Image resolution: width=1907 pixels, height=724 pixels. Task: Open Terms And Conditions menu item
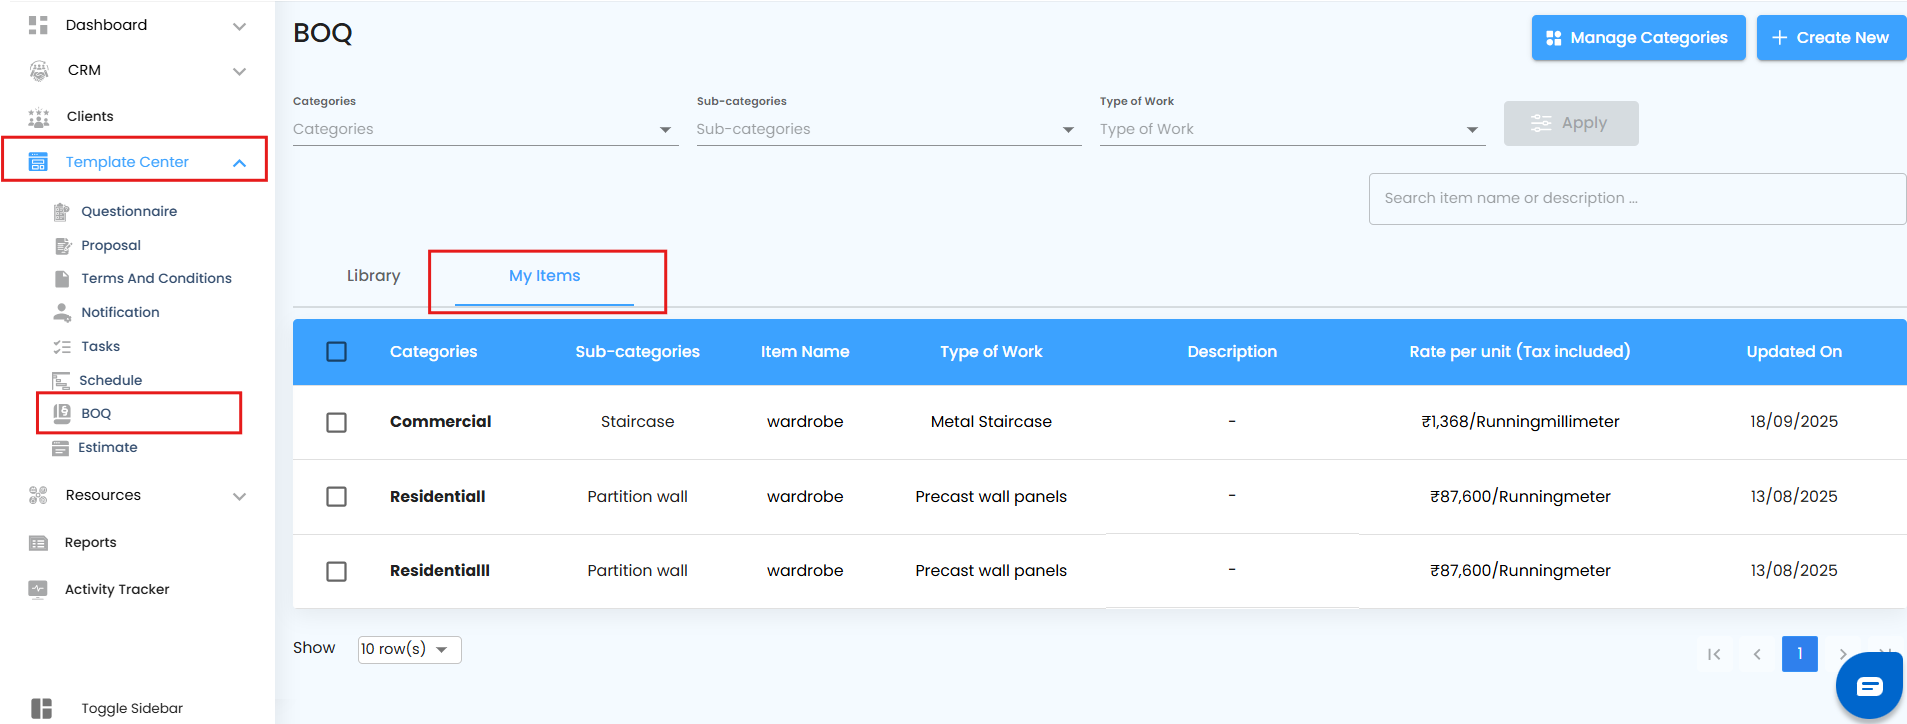[156, 278]
